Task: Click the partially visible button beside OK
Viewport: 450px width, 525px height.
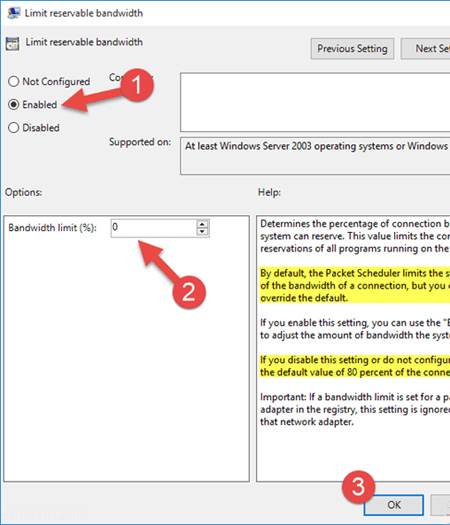Action: pyautogui.click(x=440, y=505)
